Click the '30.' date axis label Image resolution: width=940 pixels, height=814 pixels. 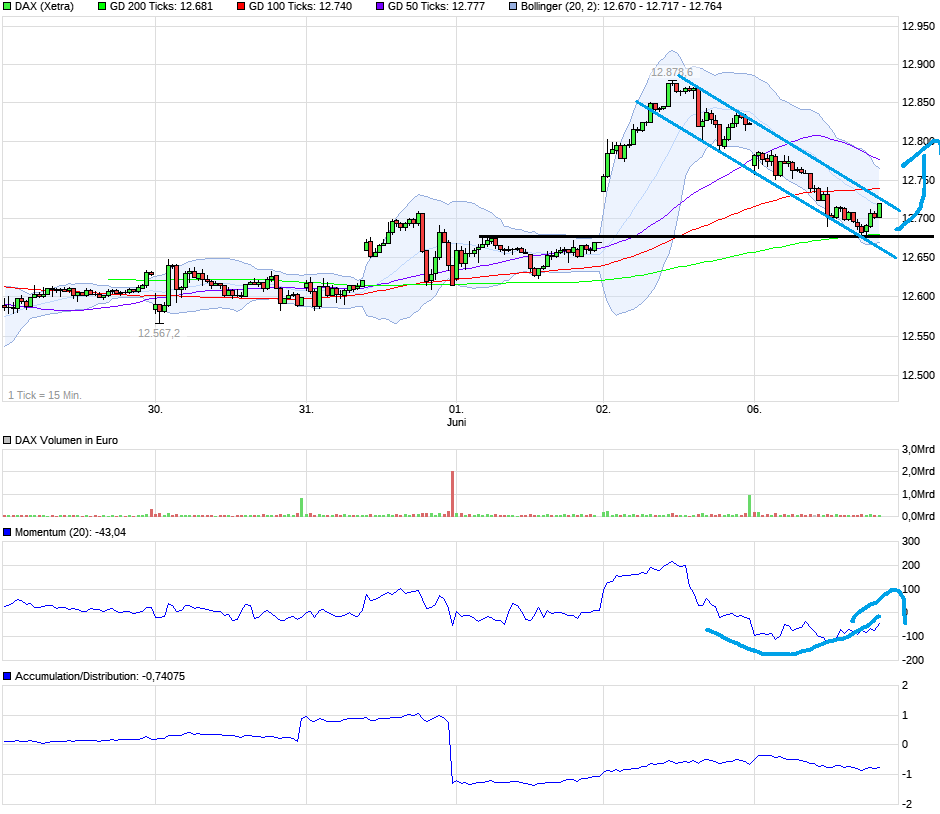pos(155,409)
